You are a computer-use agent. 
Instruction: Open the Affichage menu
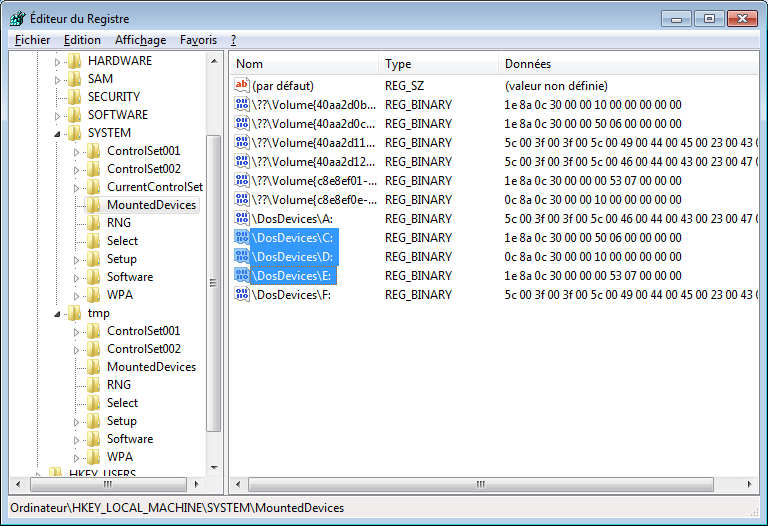[x=141, y=40]
